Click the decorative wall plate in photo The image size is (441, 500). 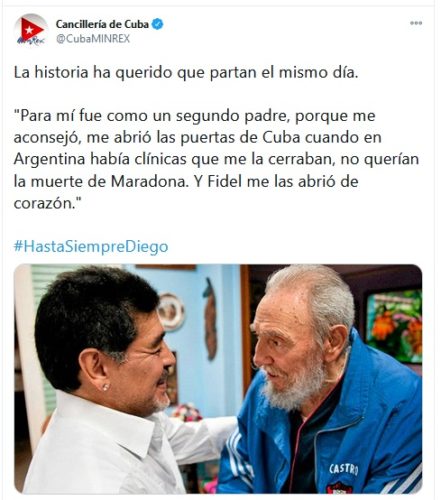[x=171, y=312]
